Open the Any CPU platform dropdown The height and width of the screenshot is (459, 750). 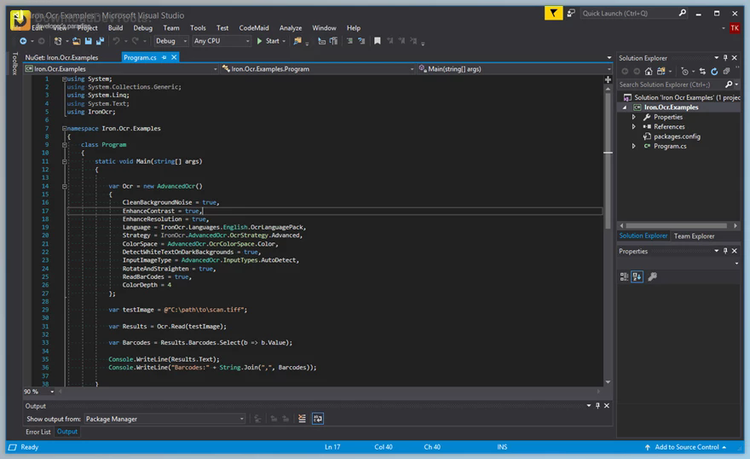tap(221, 41)
